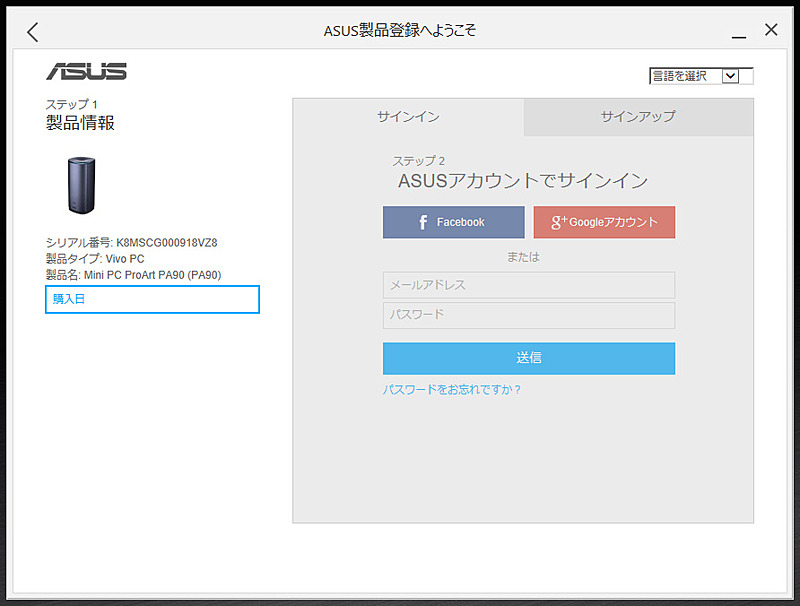Click the パスワード input field
The height and width of the screenshot is (606, 800).
(x=528, y=315)
